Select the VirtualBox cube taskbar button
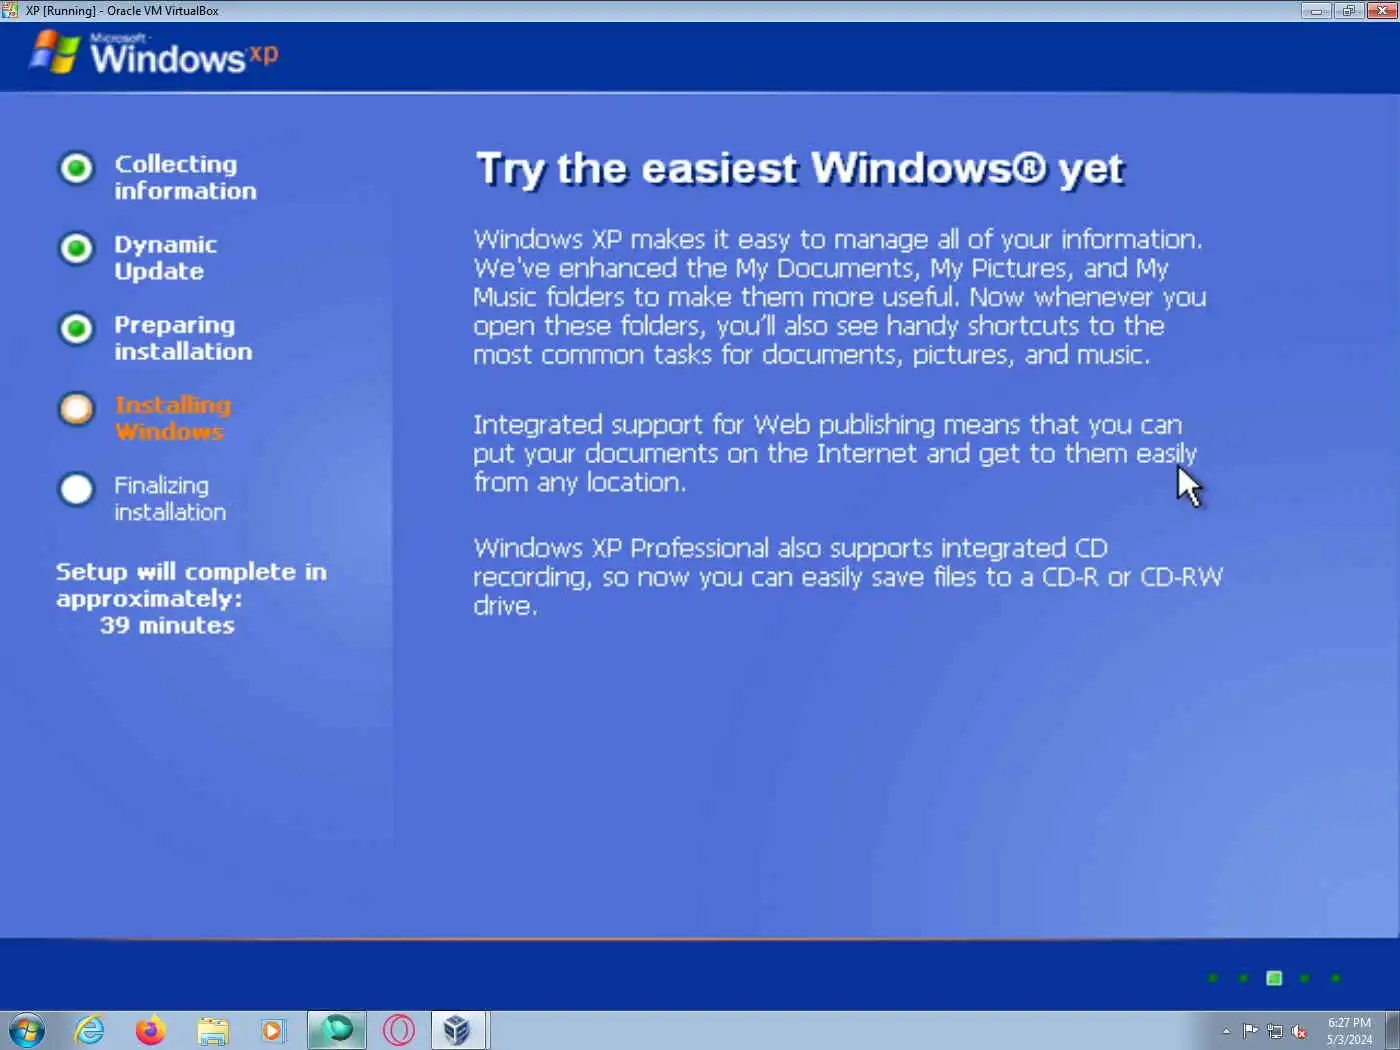Viewport: 1400px width, 1050px height. coord(458,1030)
